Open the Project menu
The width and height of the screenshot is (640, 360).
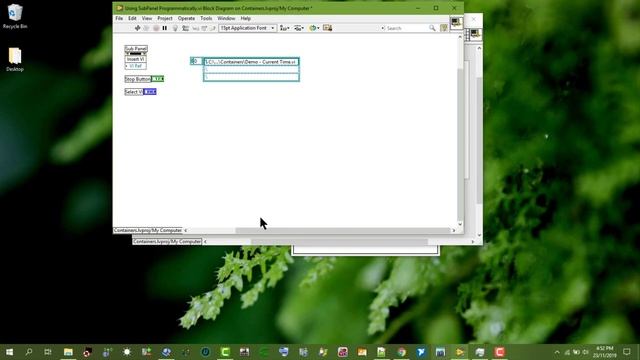(165, 18)
